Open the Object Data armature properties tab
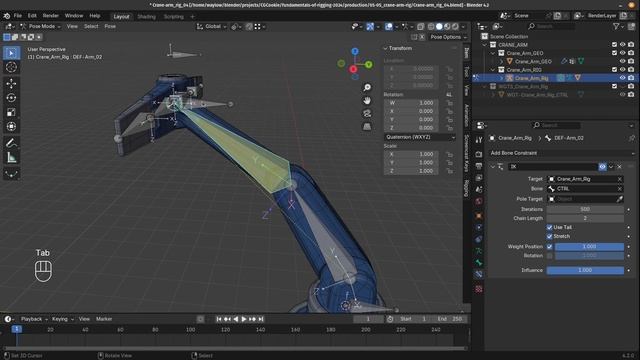Viewport: 640px width, 360px height. pos(479,251)
